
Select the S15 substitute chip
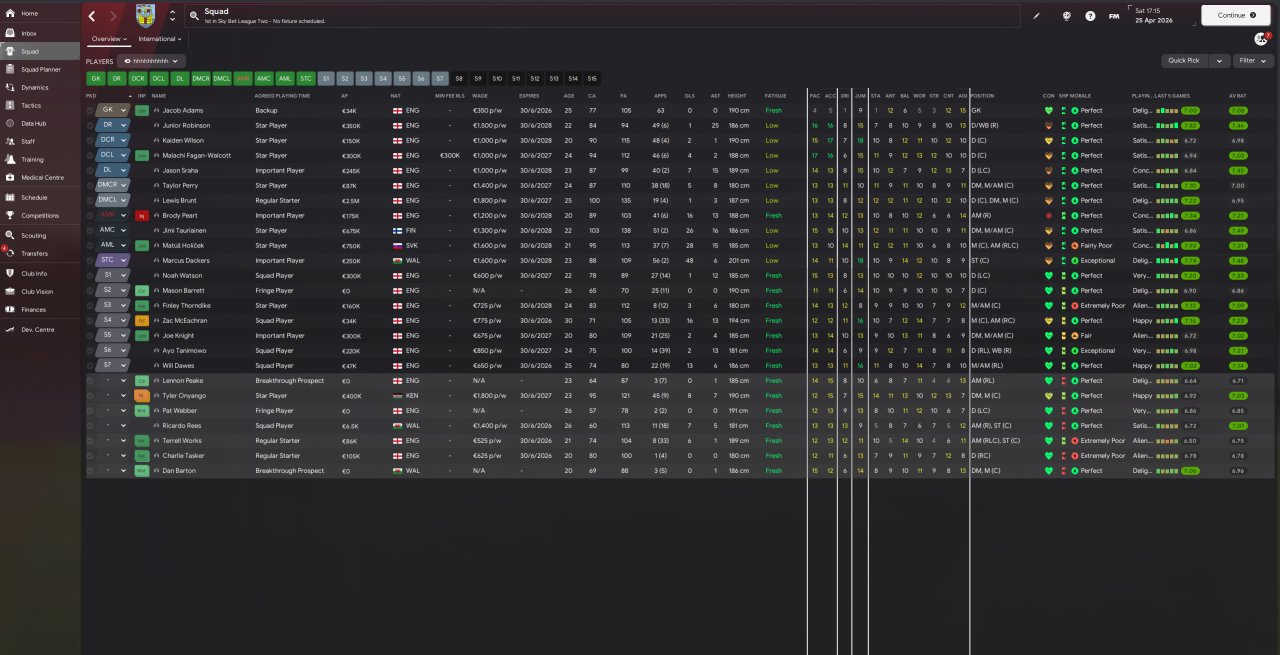[592, 78]
